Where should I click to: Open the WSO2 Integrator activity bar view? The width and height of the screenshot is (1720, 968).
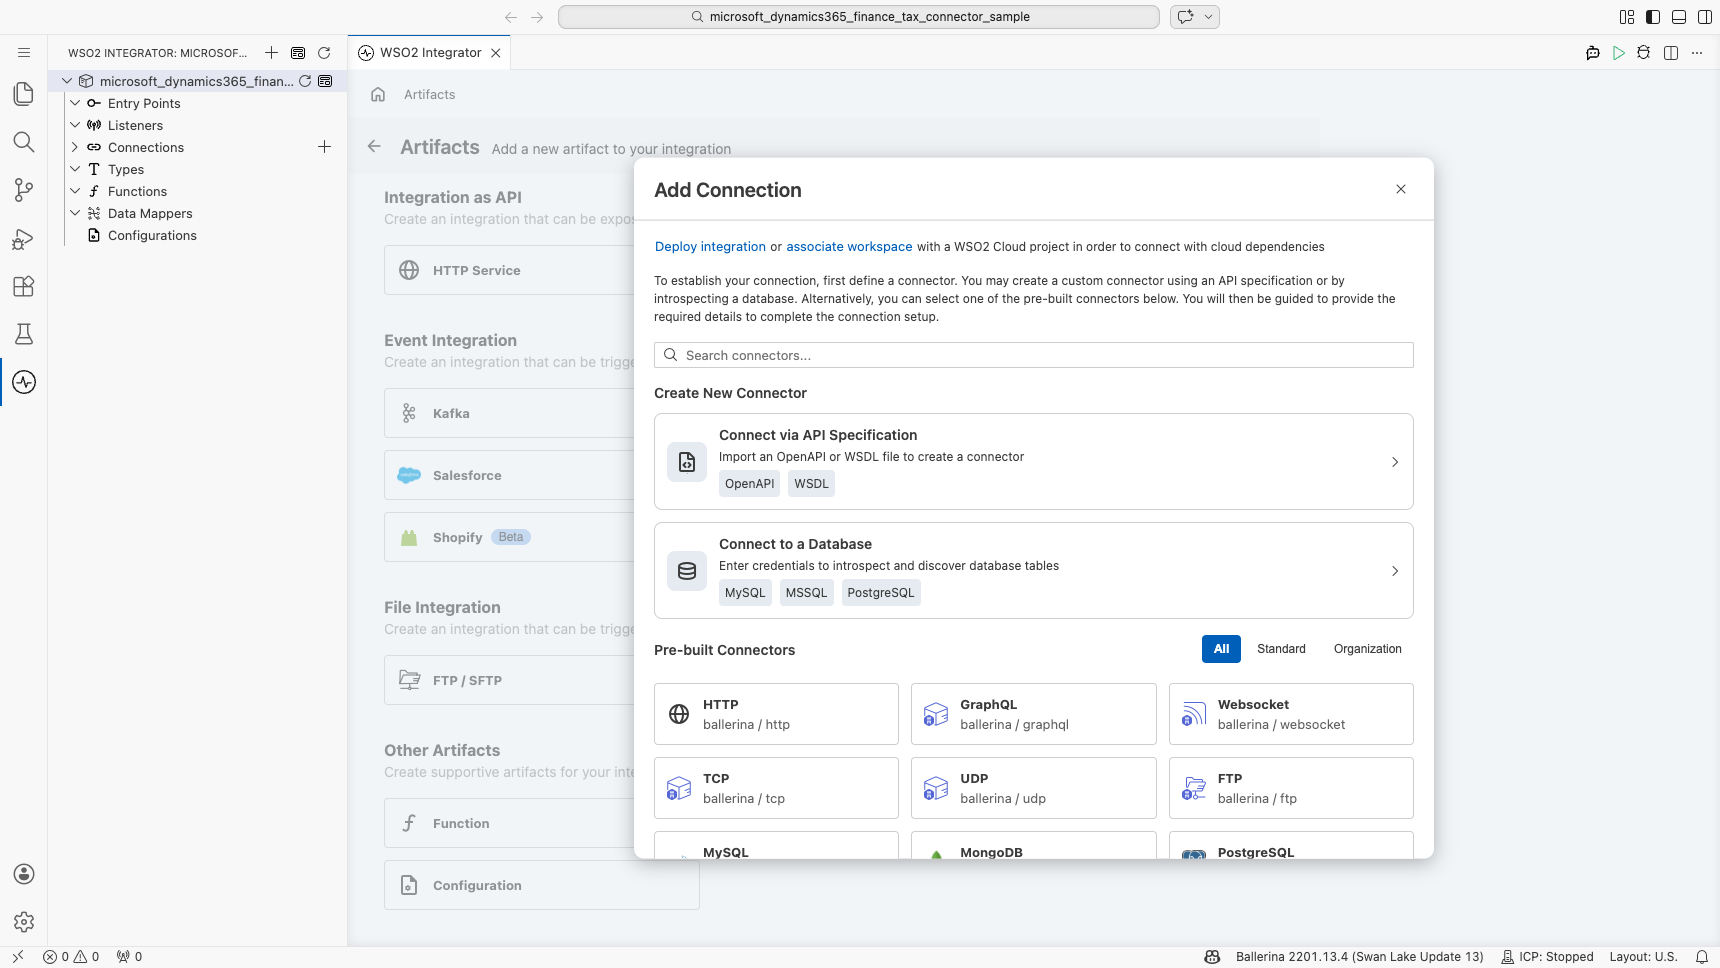24,382
